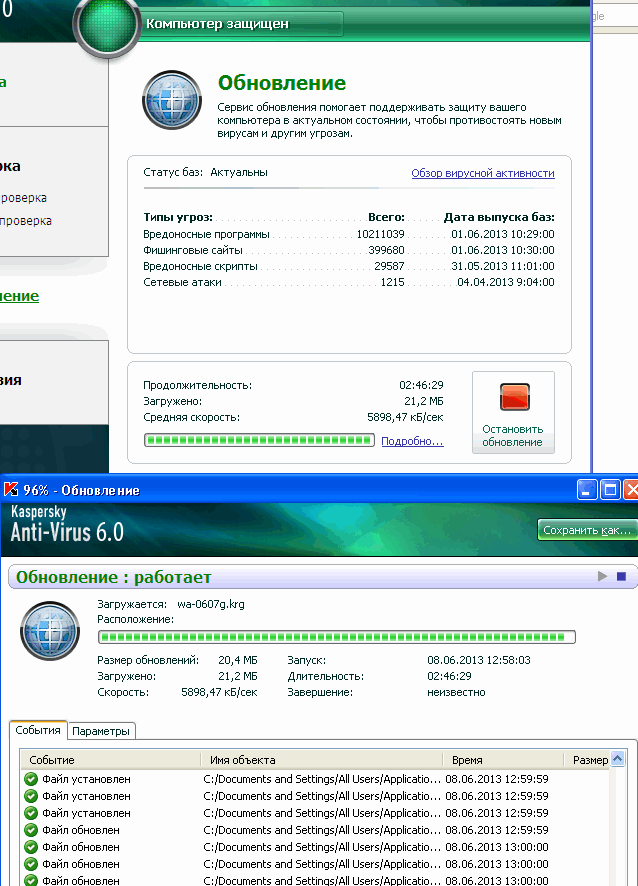
Task: Click the globe icon beside Обновление heading
Action: [172, 100]
